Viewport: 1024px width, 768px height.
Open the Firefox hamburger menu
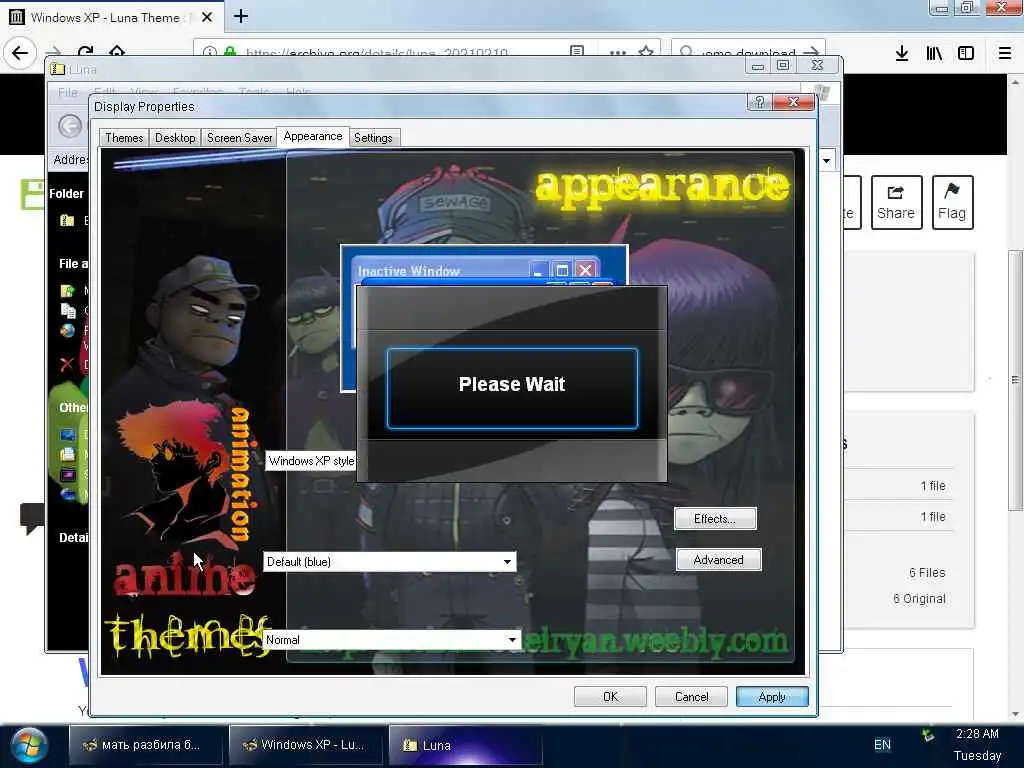[x=1005, y=54]
